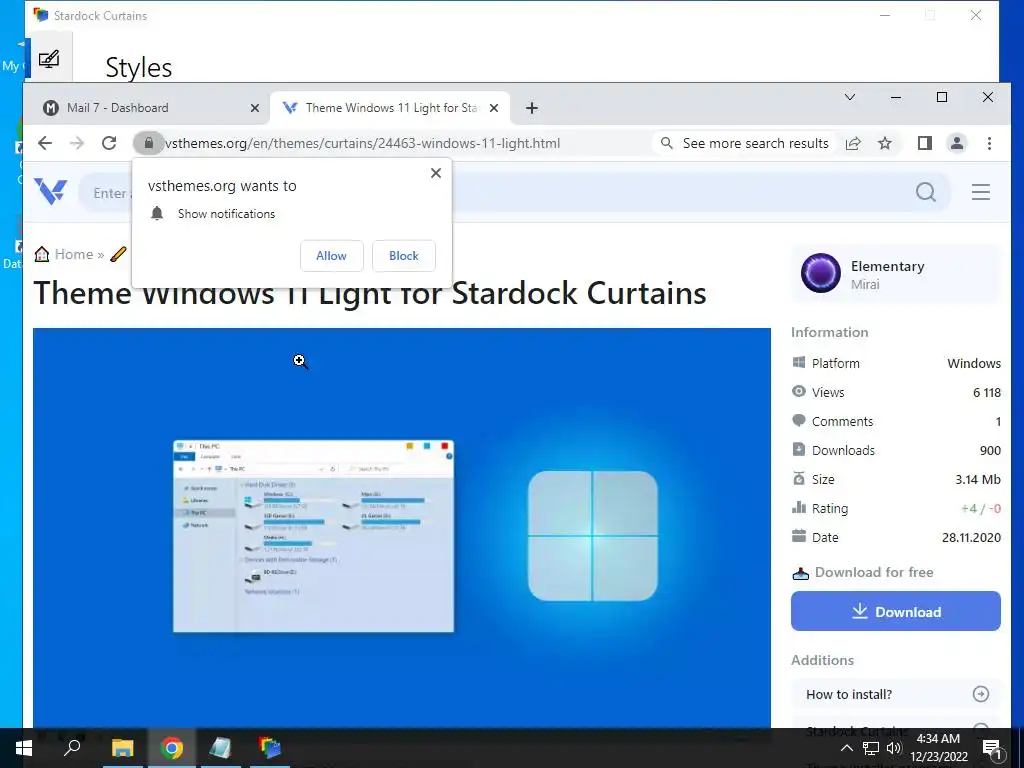Select the Theme Windows 11 Light tab
The height and width of the screenshot is (768, 1024).
391,108
